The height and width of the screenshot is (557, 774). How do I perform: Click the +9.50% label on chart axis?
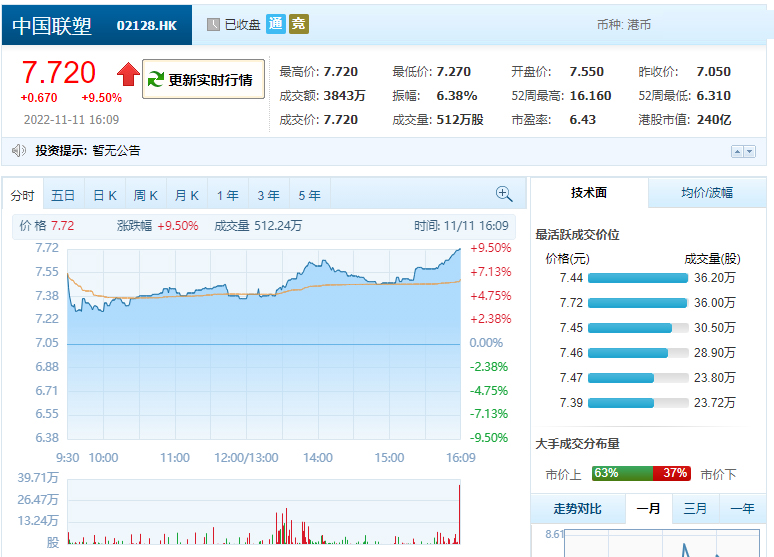491,248
